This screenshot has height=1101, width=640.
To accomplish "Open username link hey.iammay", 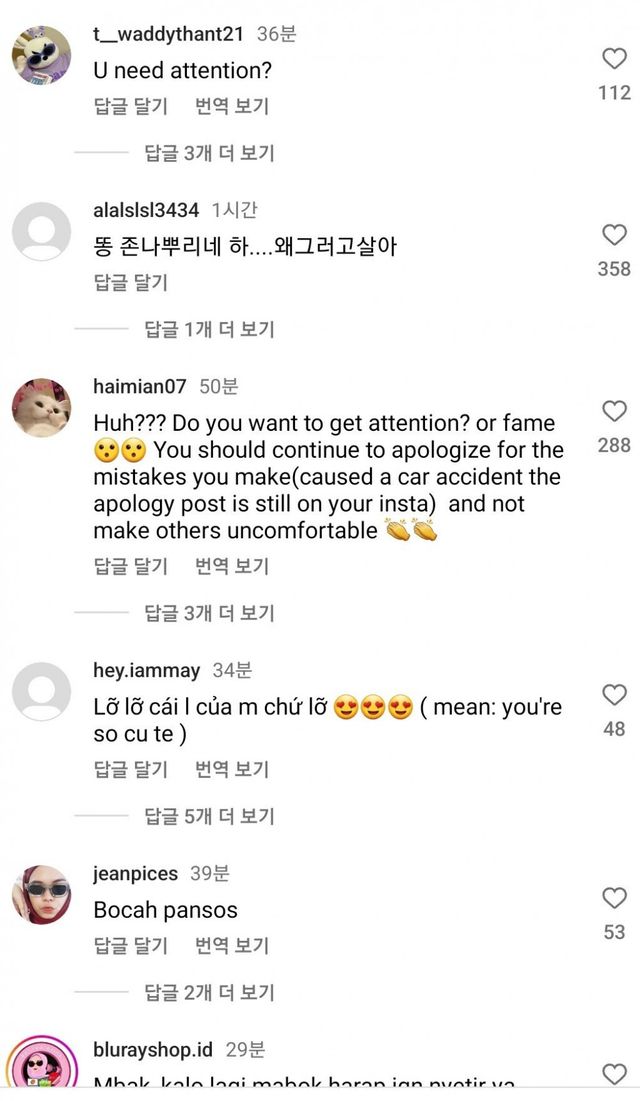I will [x=146, y=670].
